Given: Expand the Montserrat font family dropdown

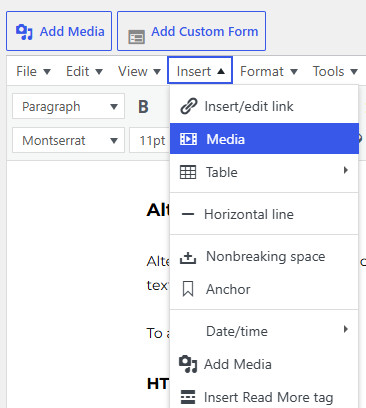Looking at the screenshot, I should [68, 140].
